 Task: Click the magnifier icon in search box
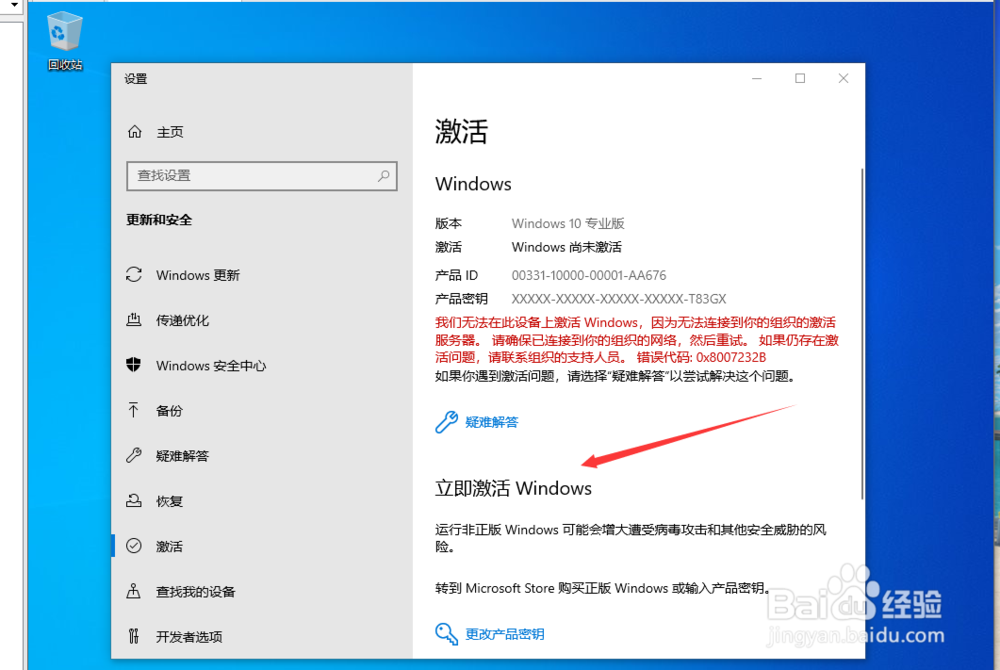point(383,175)
